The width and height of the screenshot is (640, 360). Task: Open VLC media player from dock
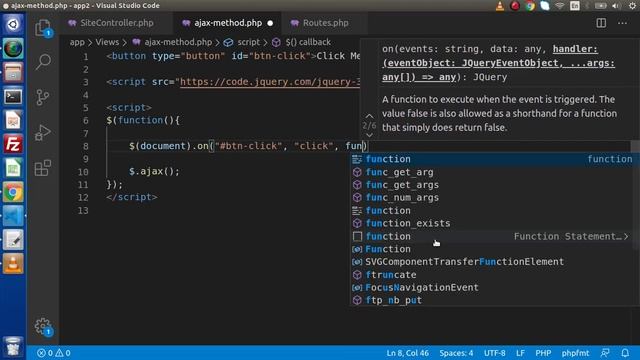pos(13,263)
